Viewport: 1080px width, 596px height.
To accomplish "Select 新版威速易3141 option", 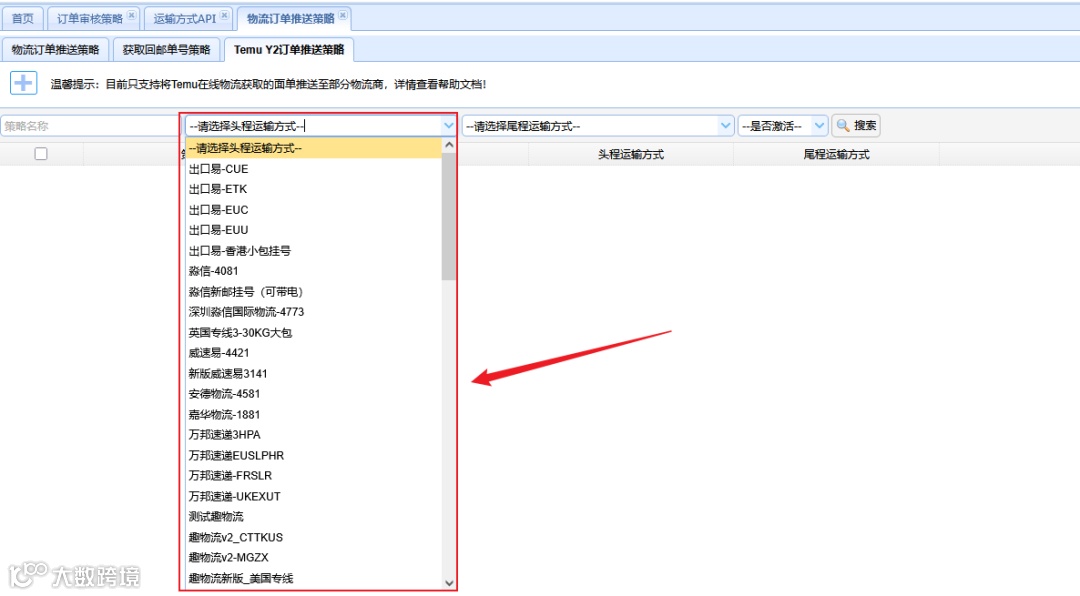I will coord(313,373).
